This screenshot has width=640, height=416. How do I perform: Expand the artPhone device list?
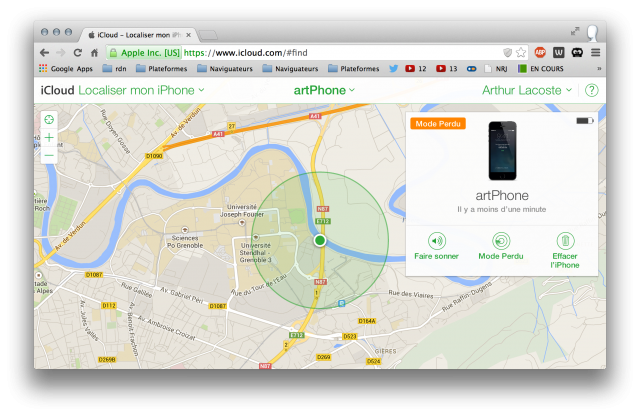click(324, 90)
